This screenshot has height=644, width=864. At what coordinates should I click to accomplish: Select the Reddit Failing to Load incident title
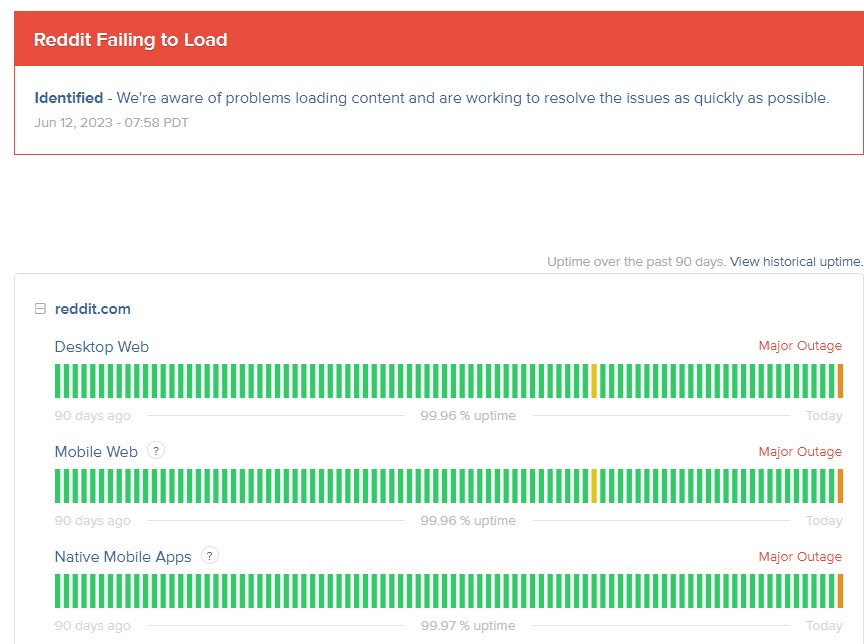coord(131,40)
